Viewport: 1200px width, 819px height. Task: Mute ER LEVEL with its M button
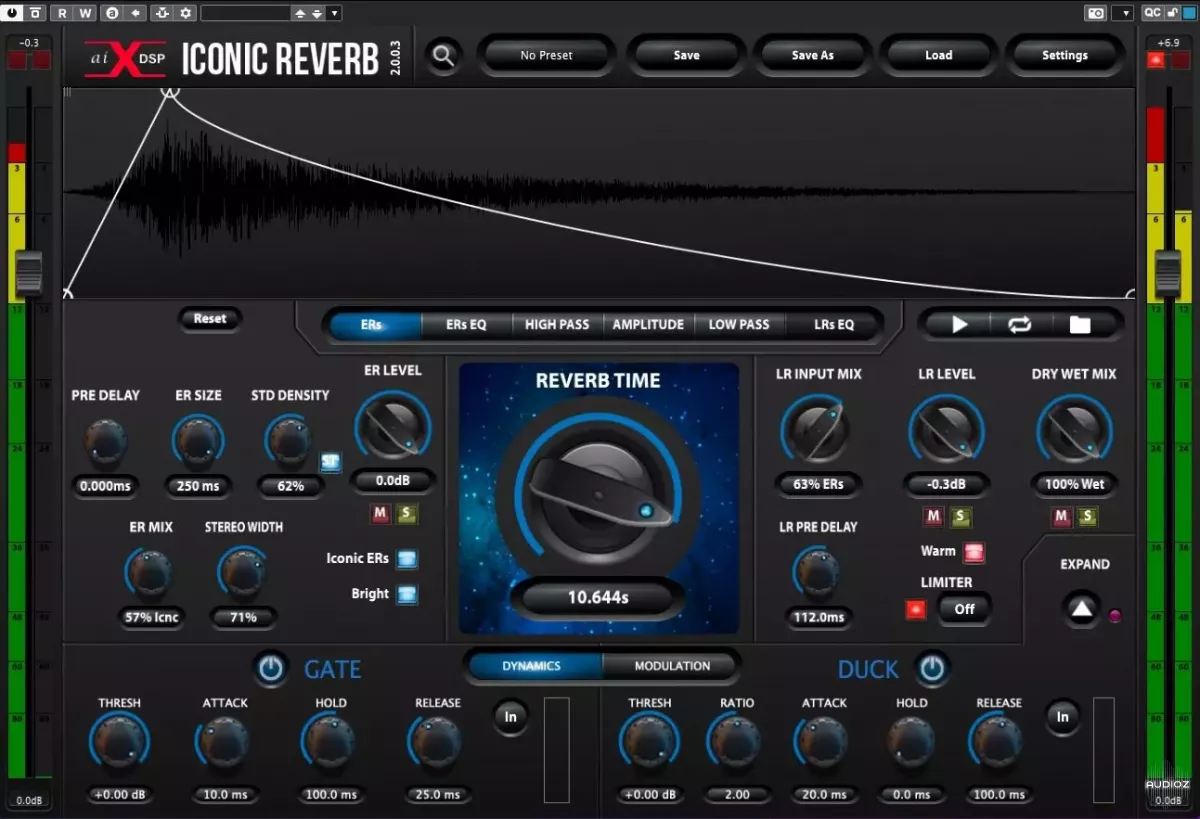[x=380, y=514]
